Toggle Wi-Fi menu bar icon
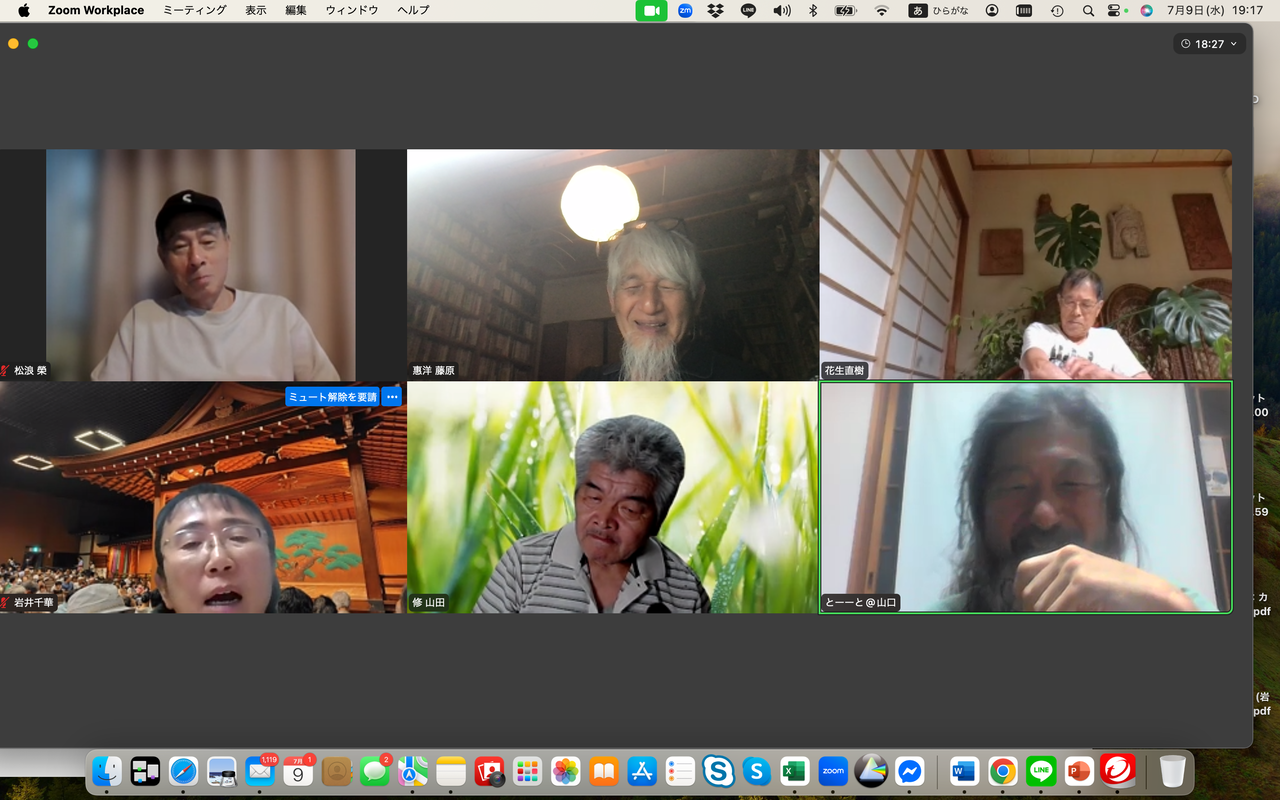Screen dimensions: 1280x800 click(881, 10)
